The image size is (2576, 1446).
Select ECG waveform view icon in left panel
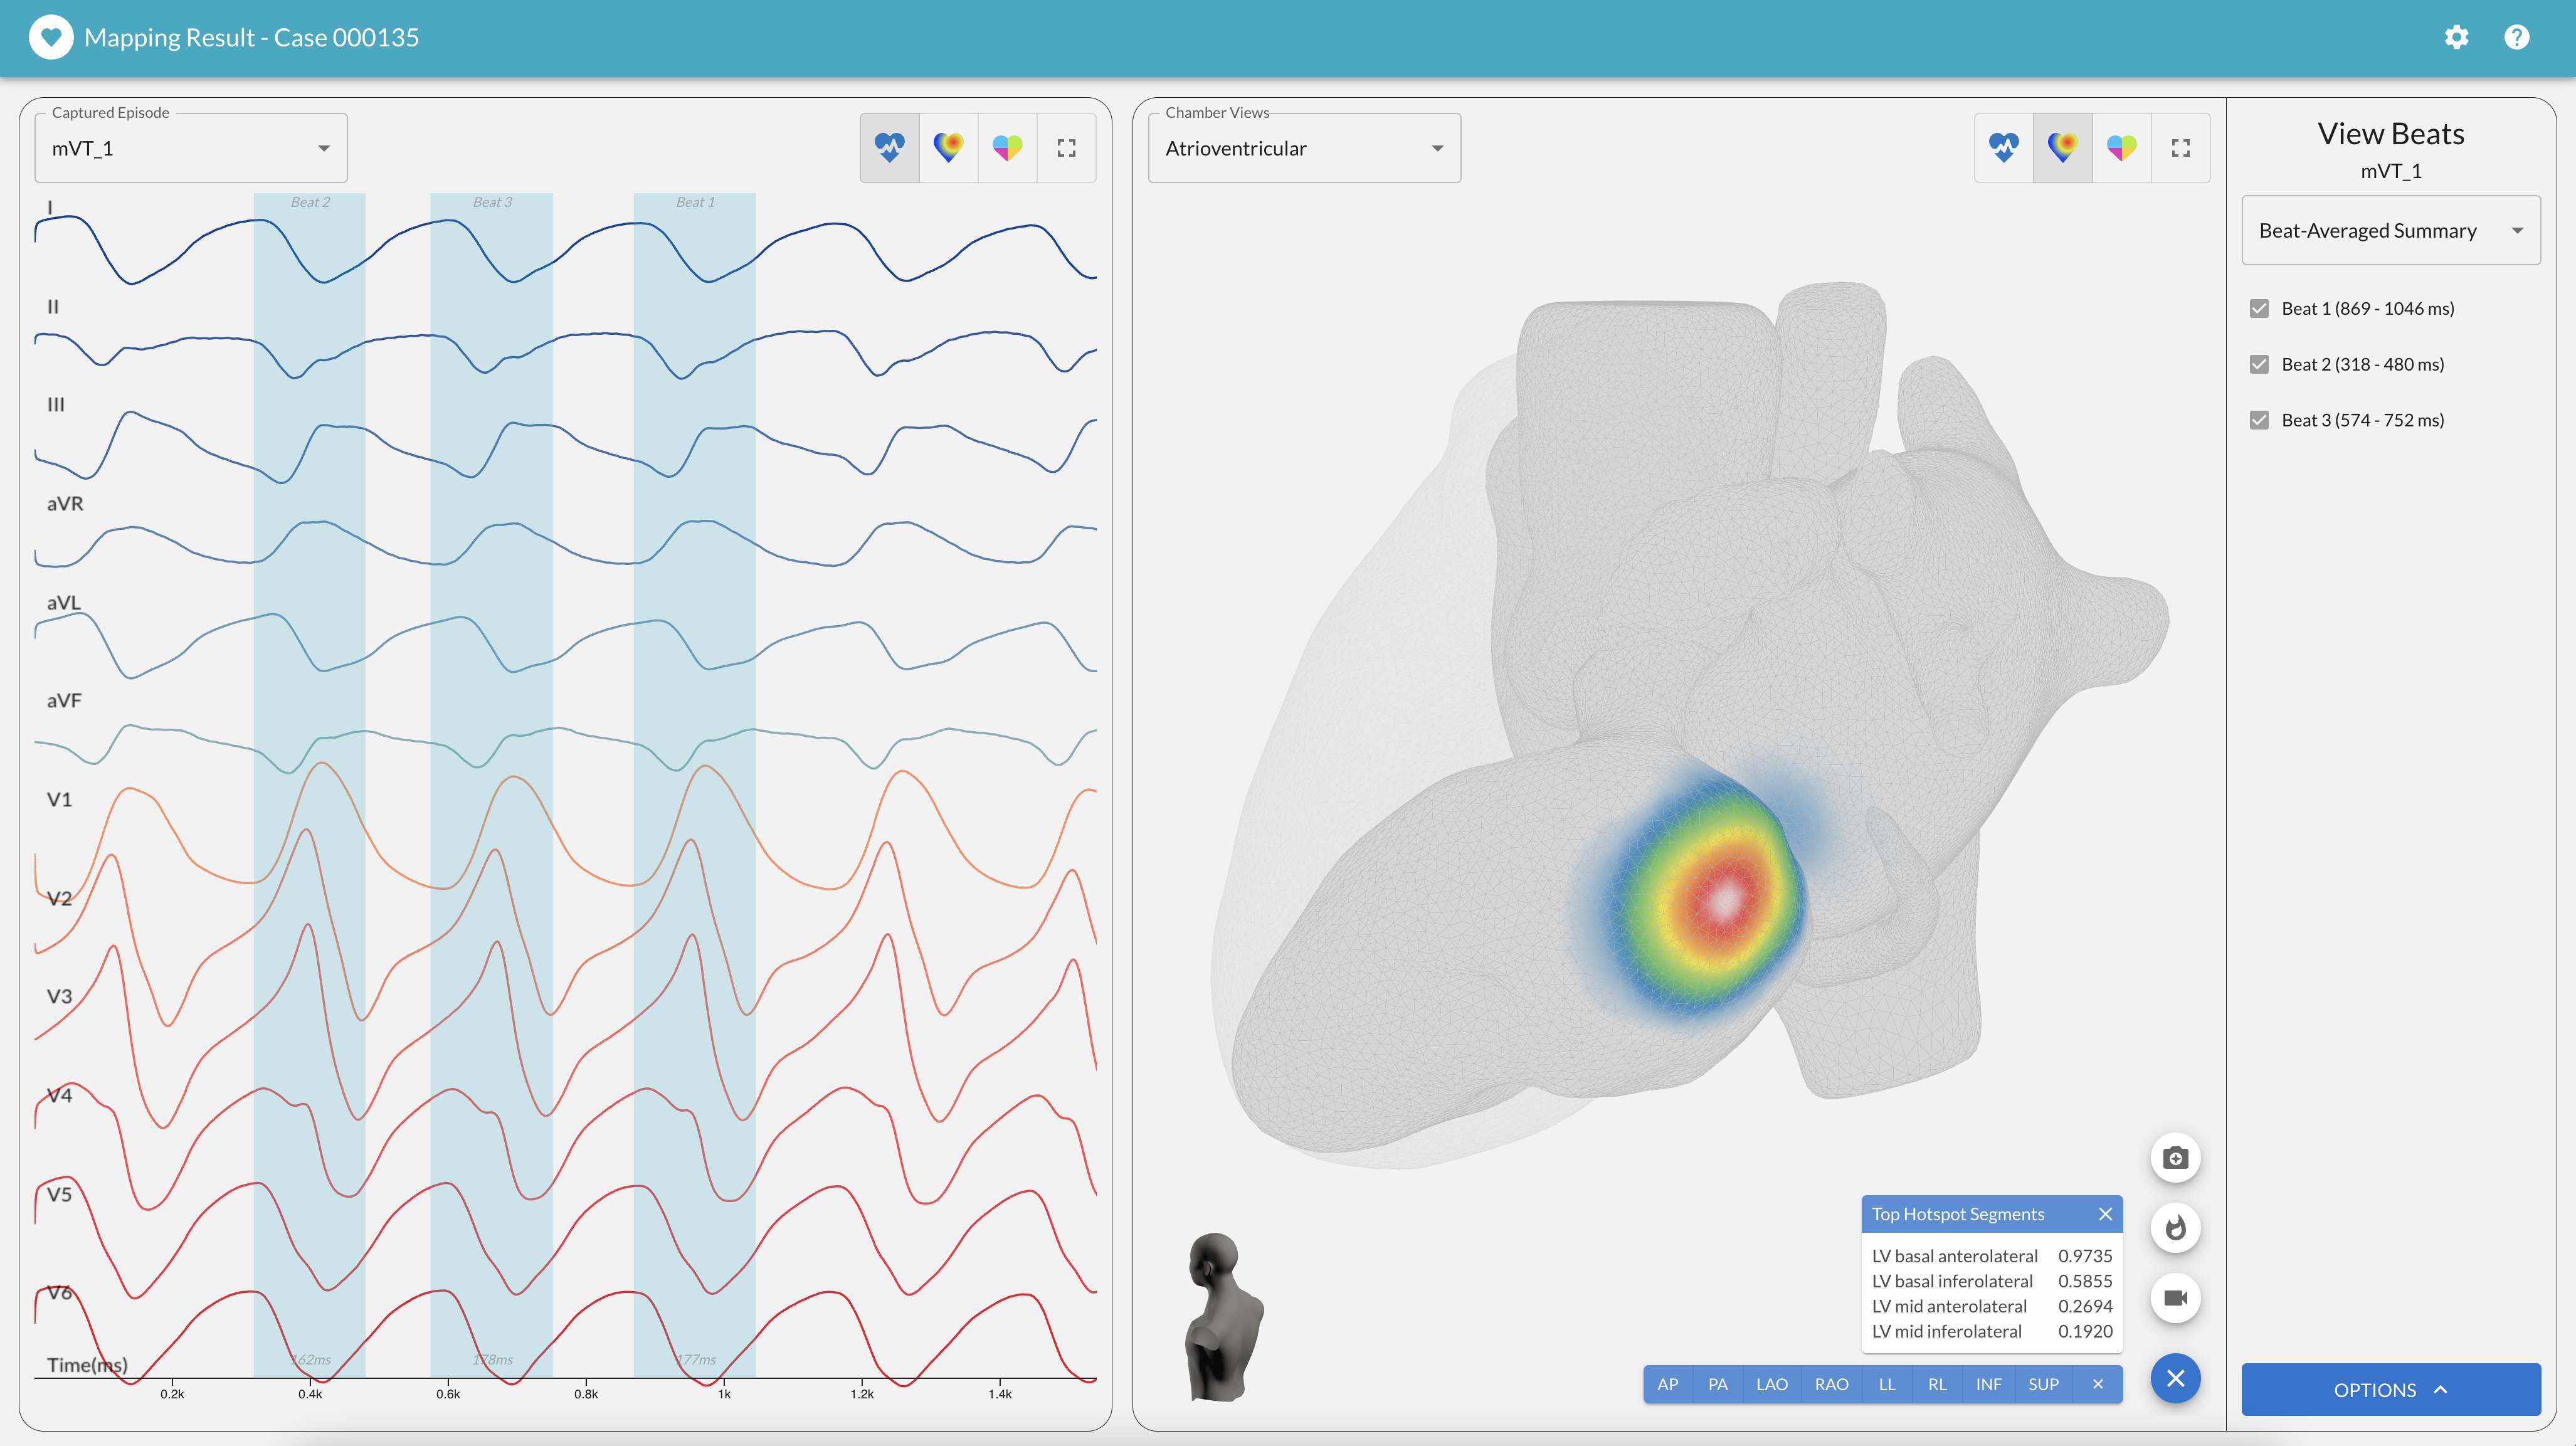889,148
